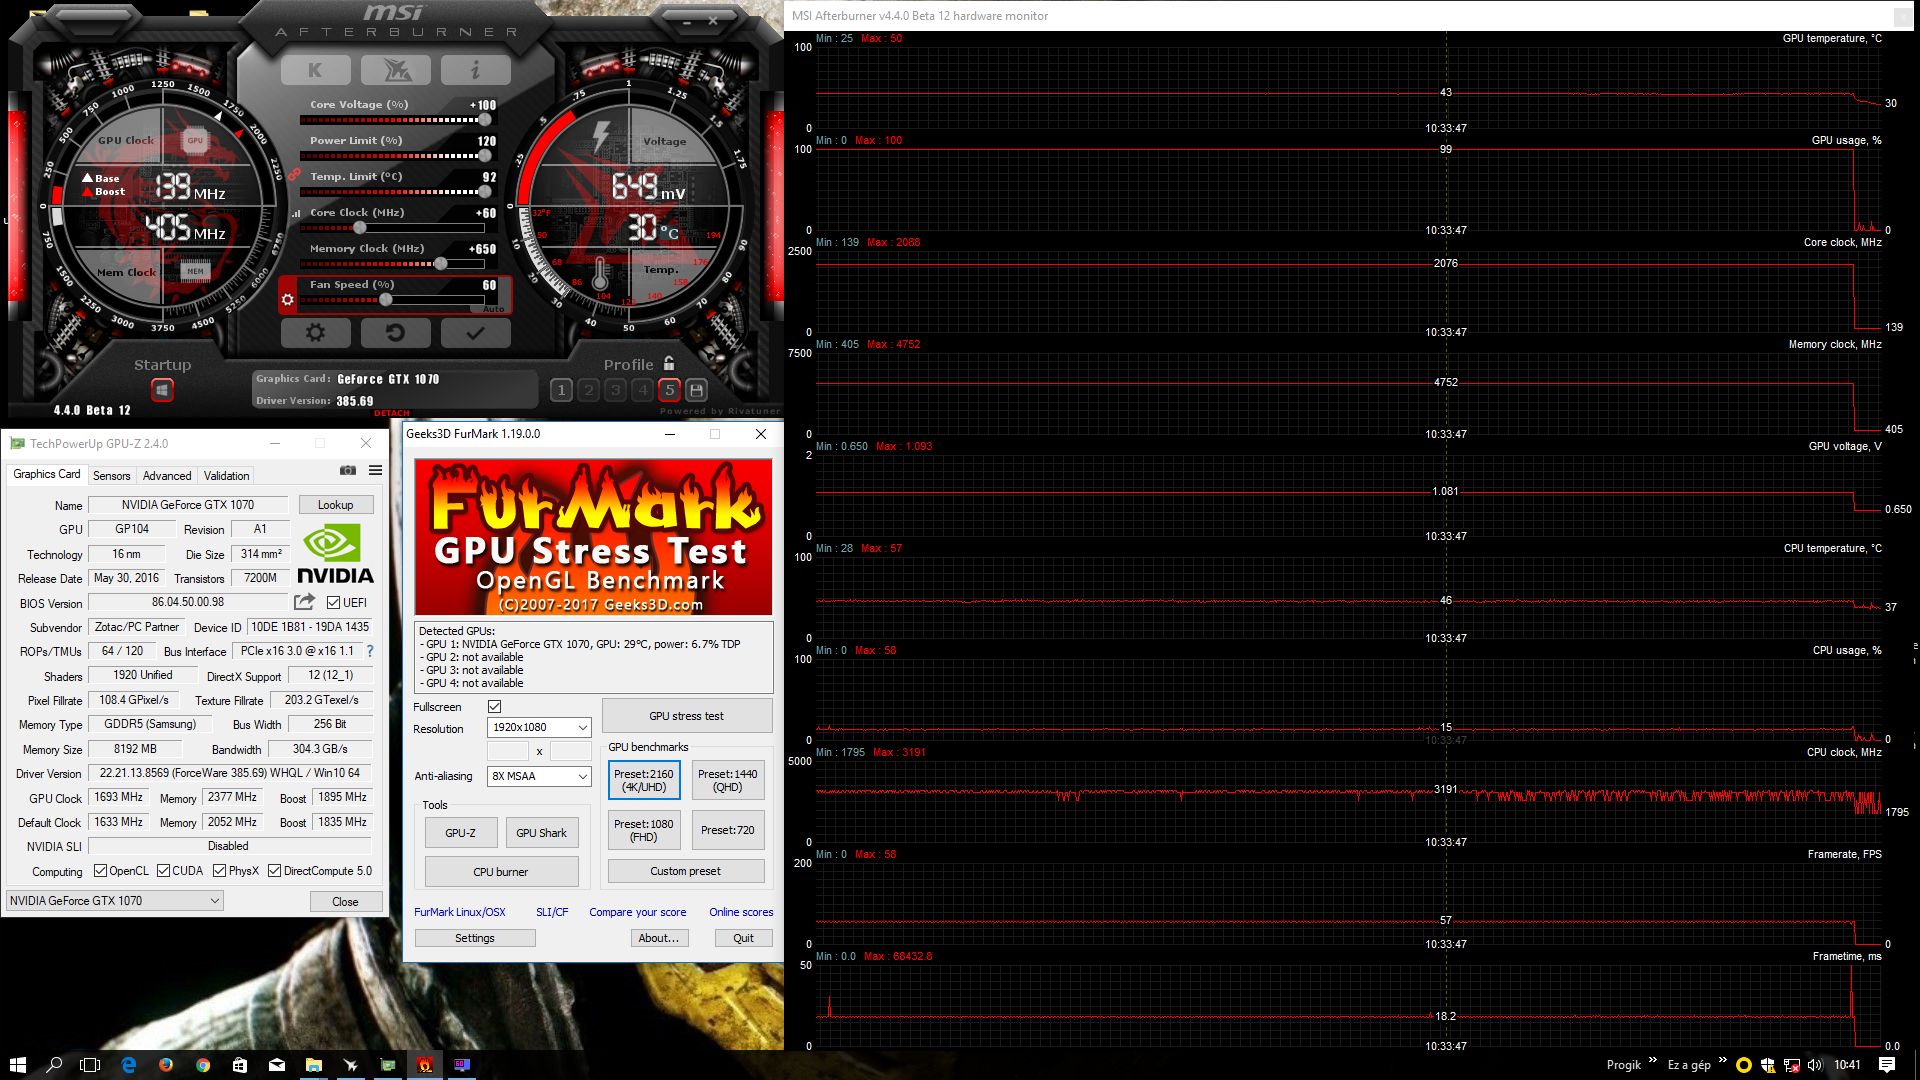Open the GPU selection dropdown in GPU-Z
Screen dimensions: 1920x1080
(x=115, y=901)
